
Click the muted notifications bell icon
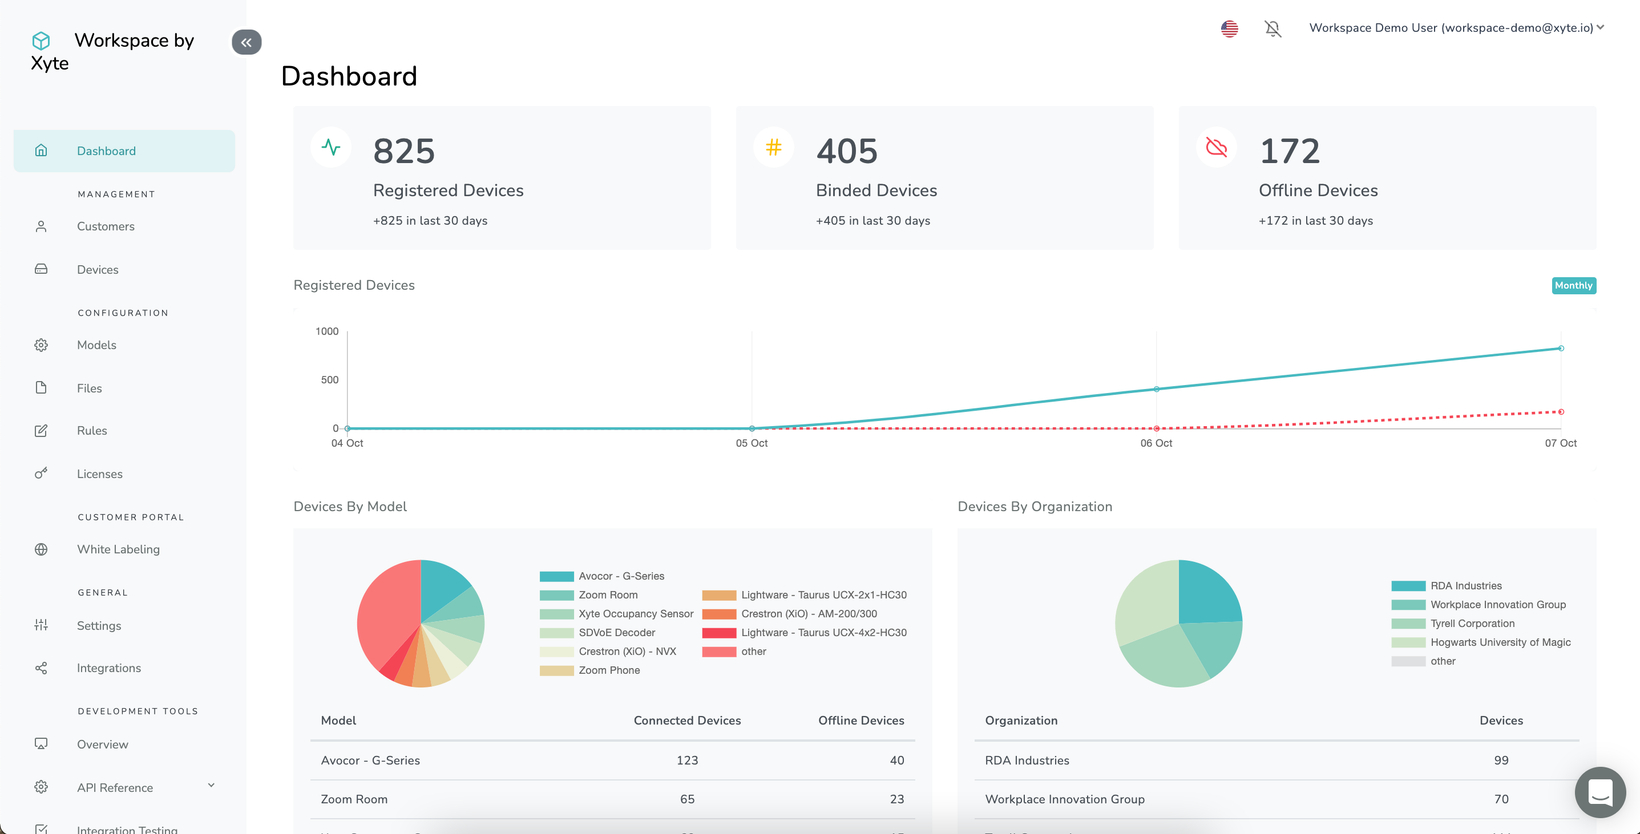pos(1273,29)
